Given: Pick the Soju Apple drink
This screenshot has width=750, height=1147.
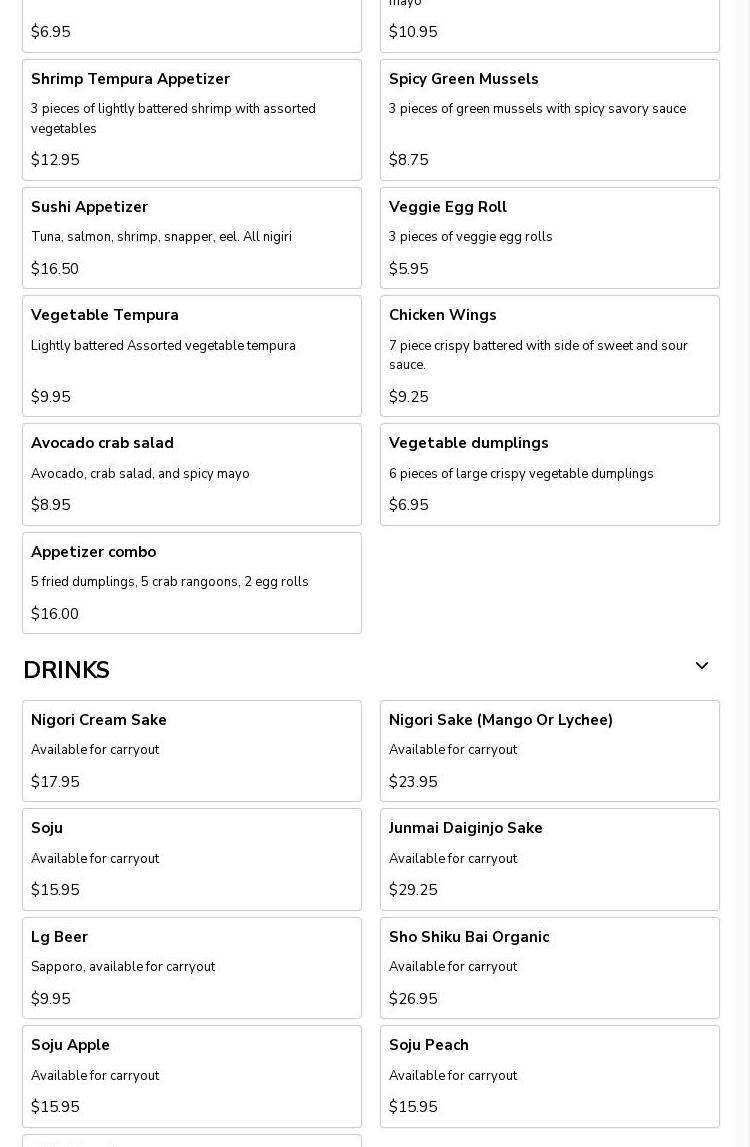Looking at the screenshot, I should click(192, 1076).
